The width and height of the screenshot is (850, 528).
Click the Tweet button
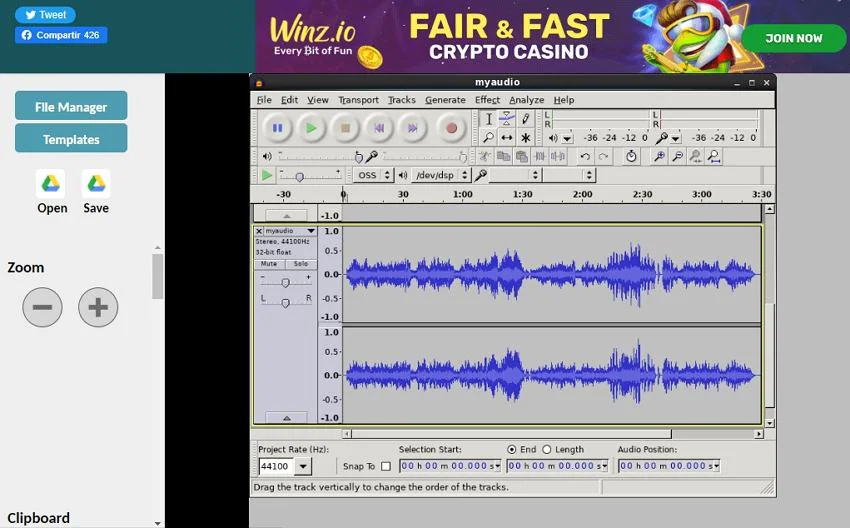point(46,15)
